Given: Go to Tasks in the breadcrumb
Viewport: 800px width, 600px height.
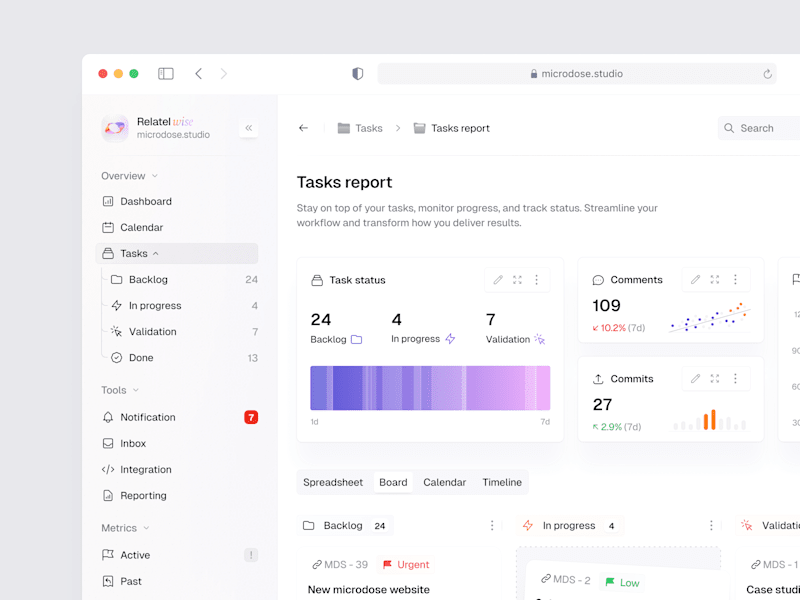Looking at the screenshot, I should pos(360,128).
